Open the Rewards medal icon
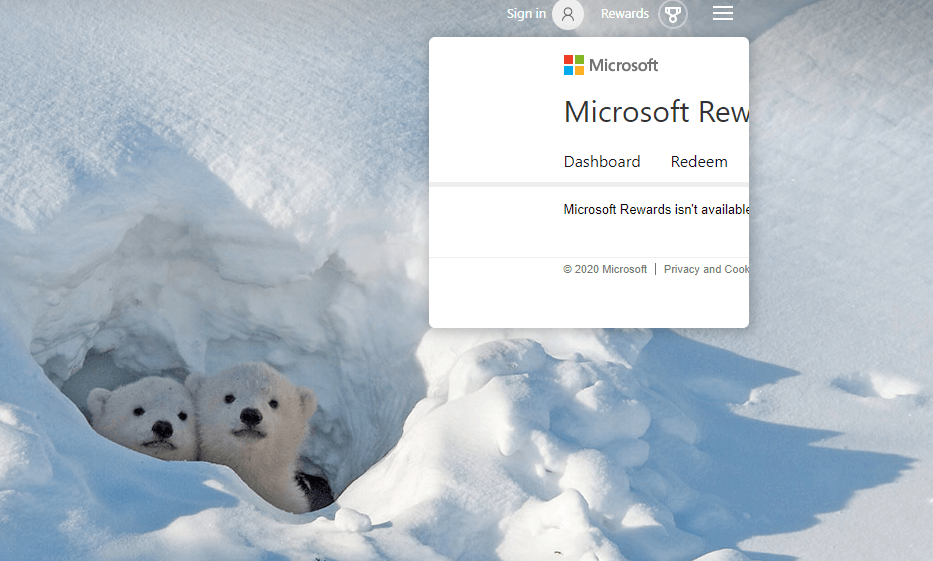933x561 pixels. (674, 14)
